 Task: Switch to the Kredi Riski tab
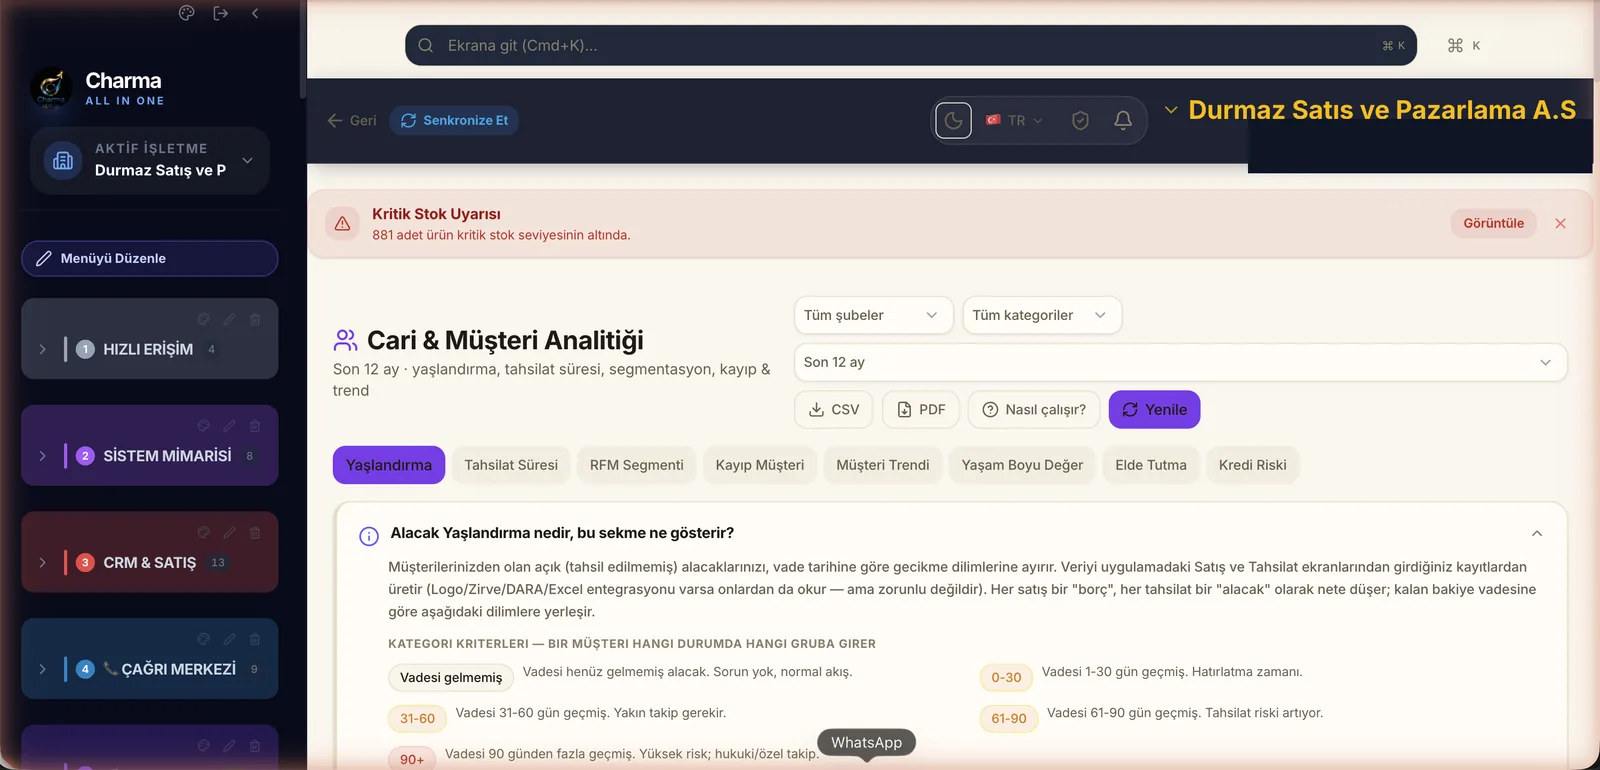click(1252, 465)
